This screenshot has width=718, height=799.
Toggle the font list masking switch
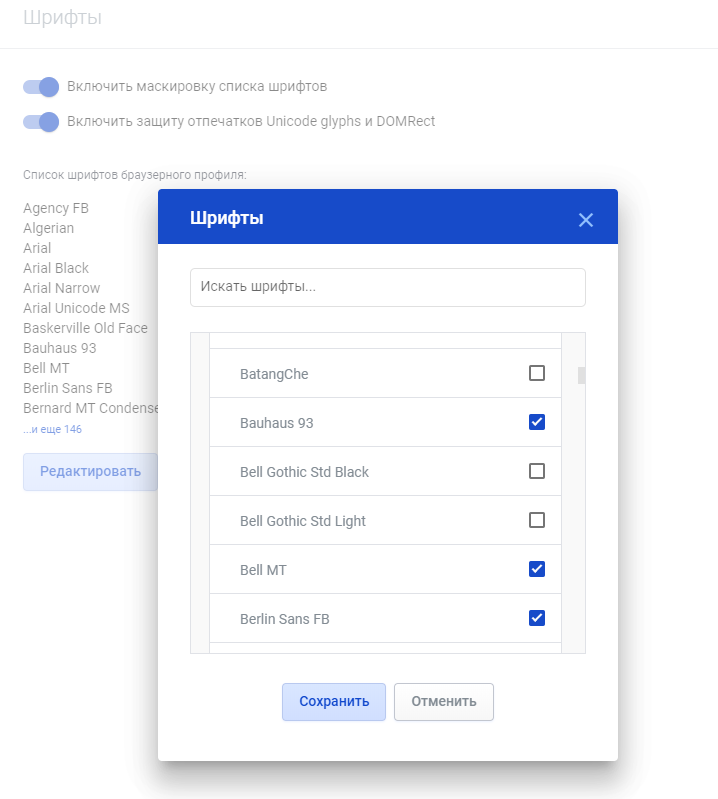click(x=41, y=87)
